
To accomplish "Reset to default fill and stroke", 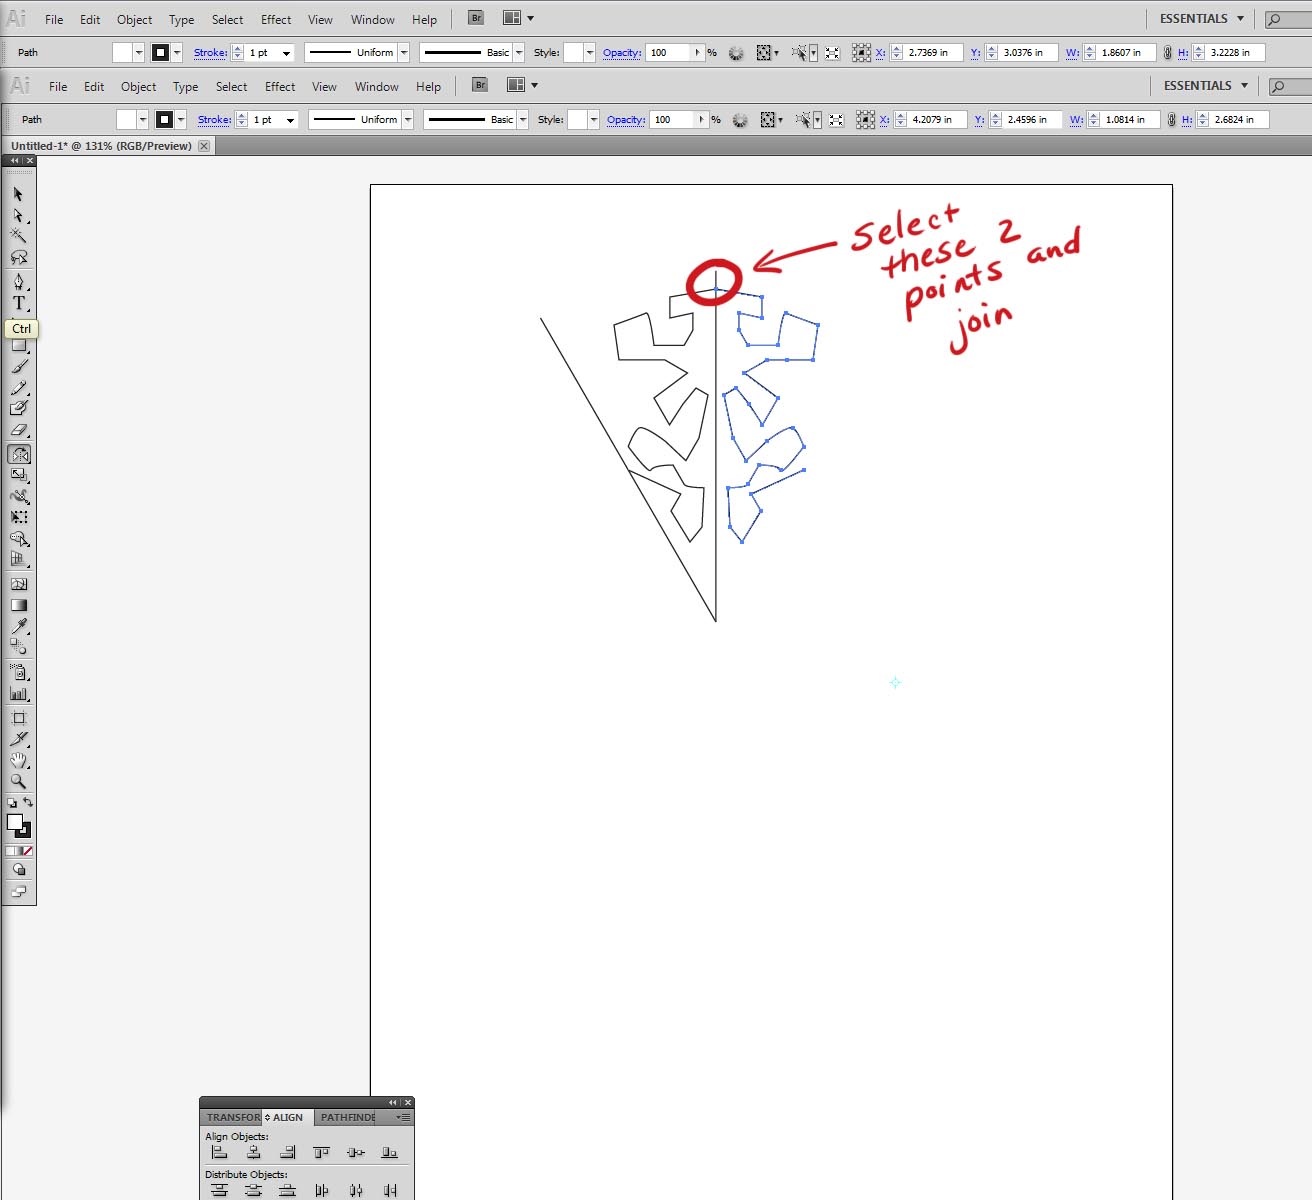I will [11, 803].
